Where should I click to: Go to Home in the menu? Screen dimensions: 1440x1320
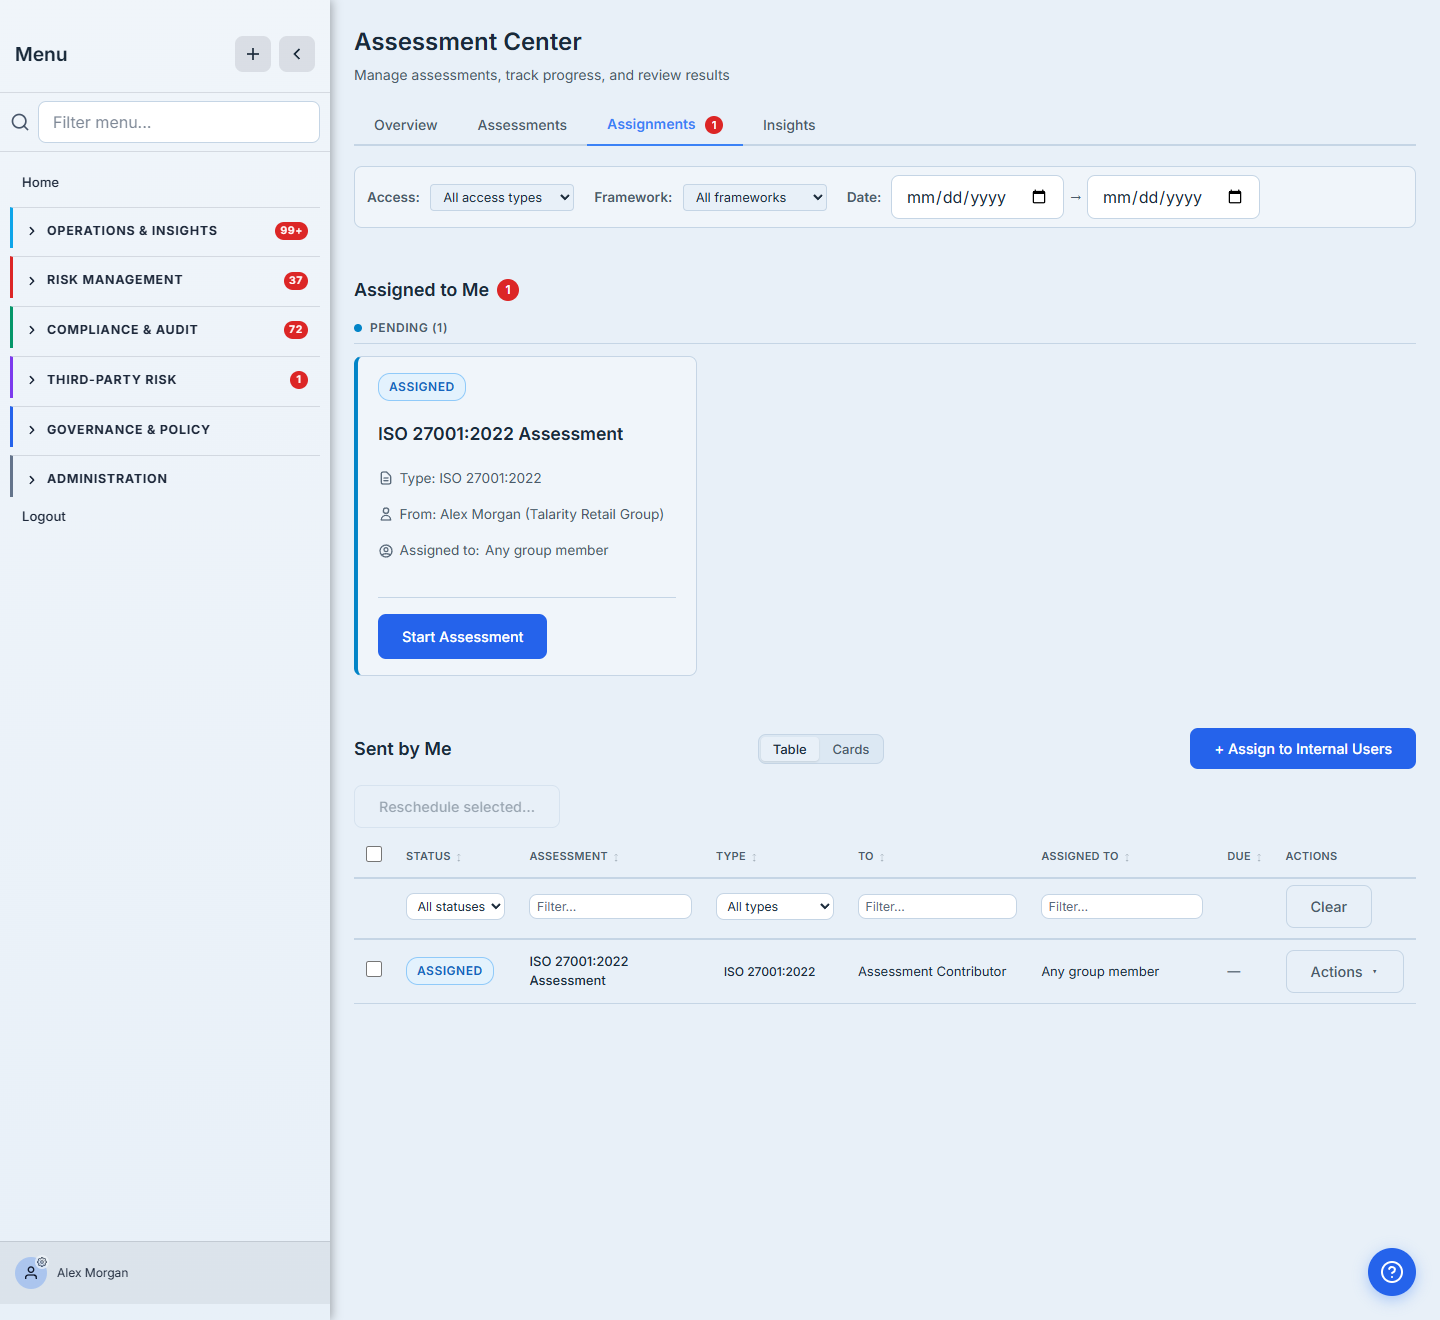pyautogui.click(x=41, y=182)
